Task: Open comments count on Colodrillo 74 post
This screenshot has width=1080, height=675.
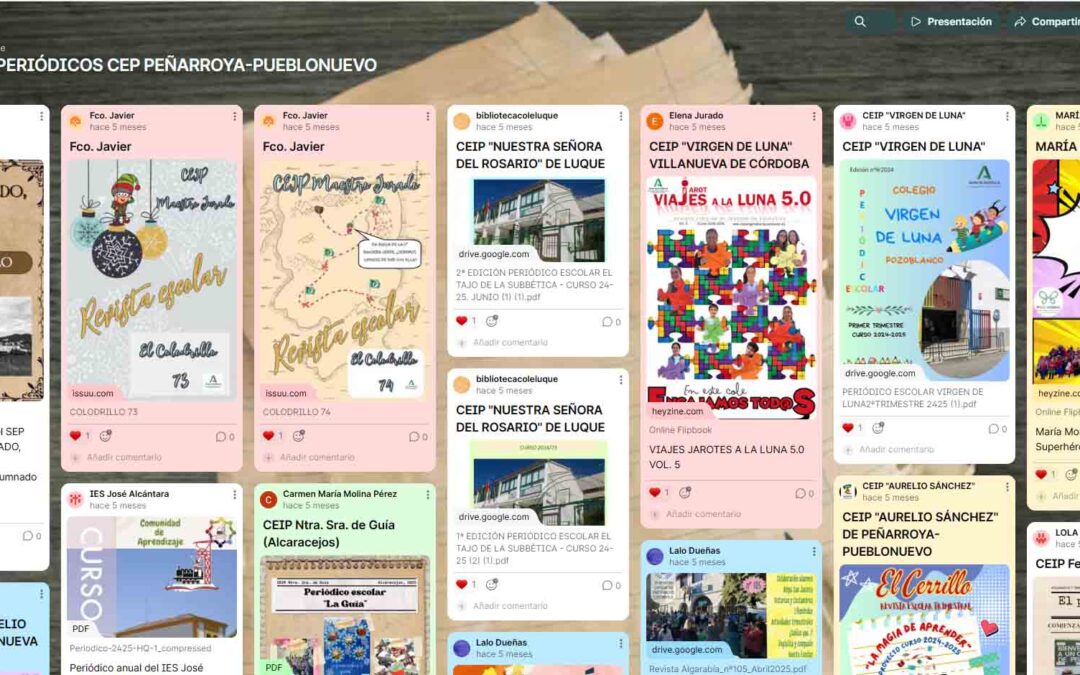Action: point(417,437)
